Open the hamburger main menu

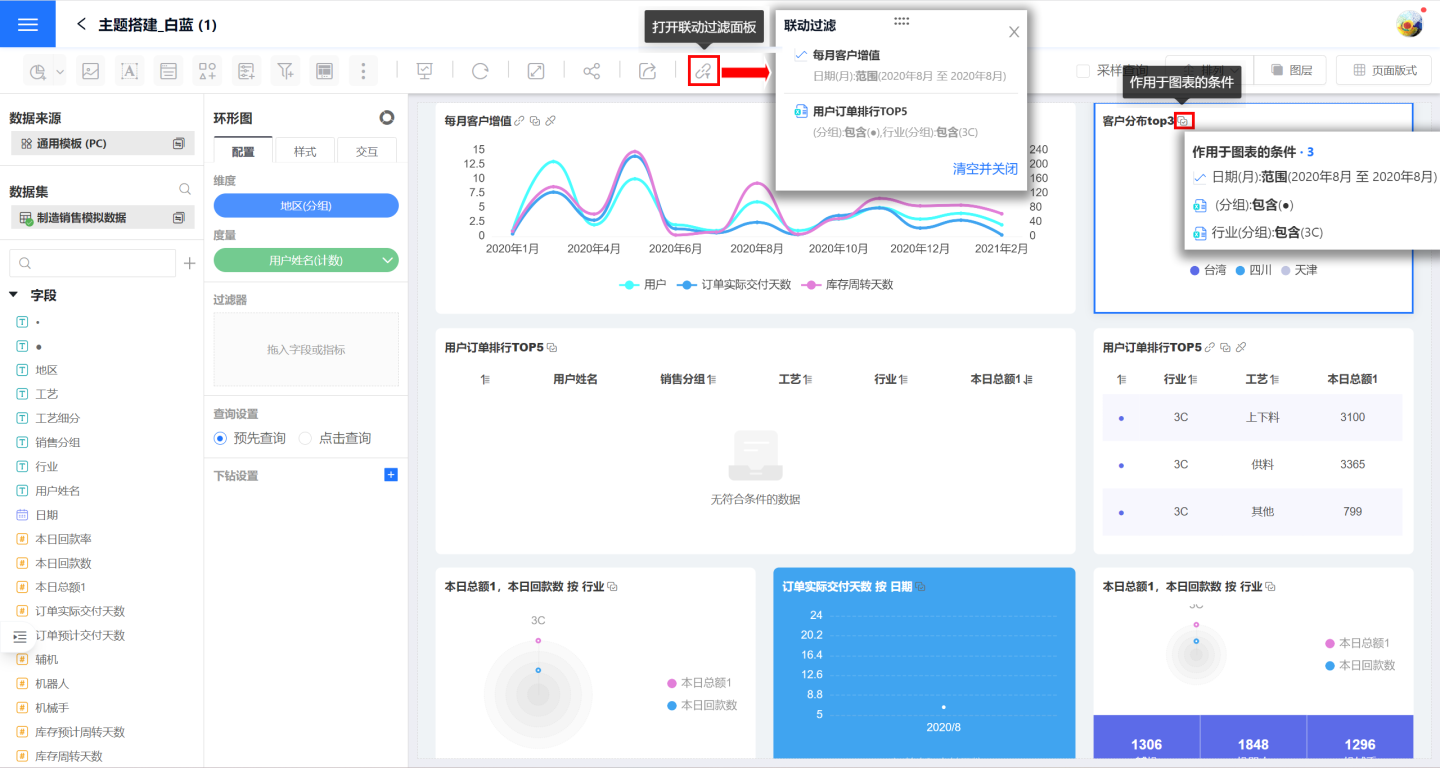[28, 24]
